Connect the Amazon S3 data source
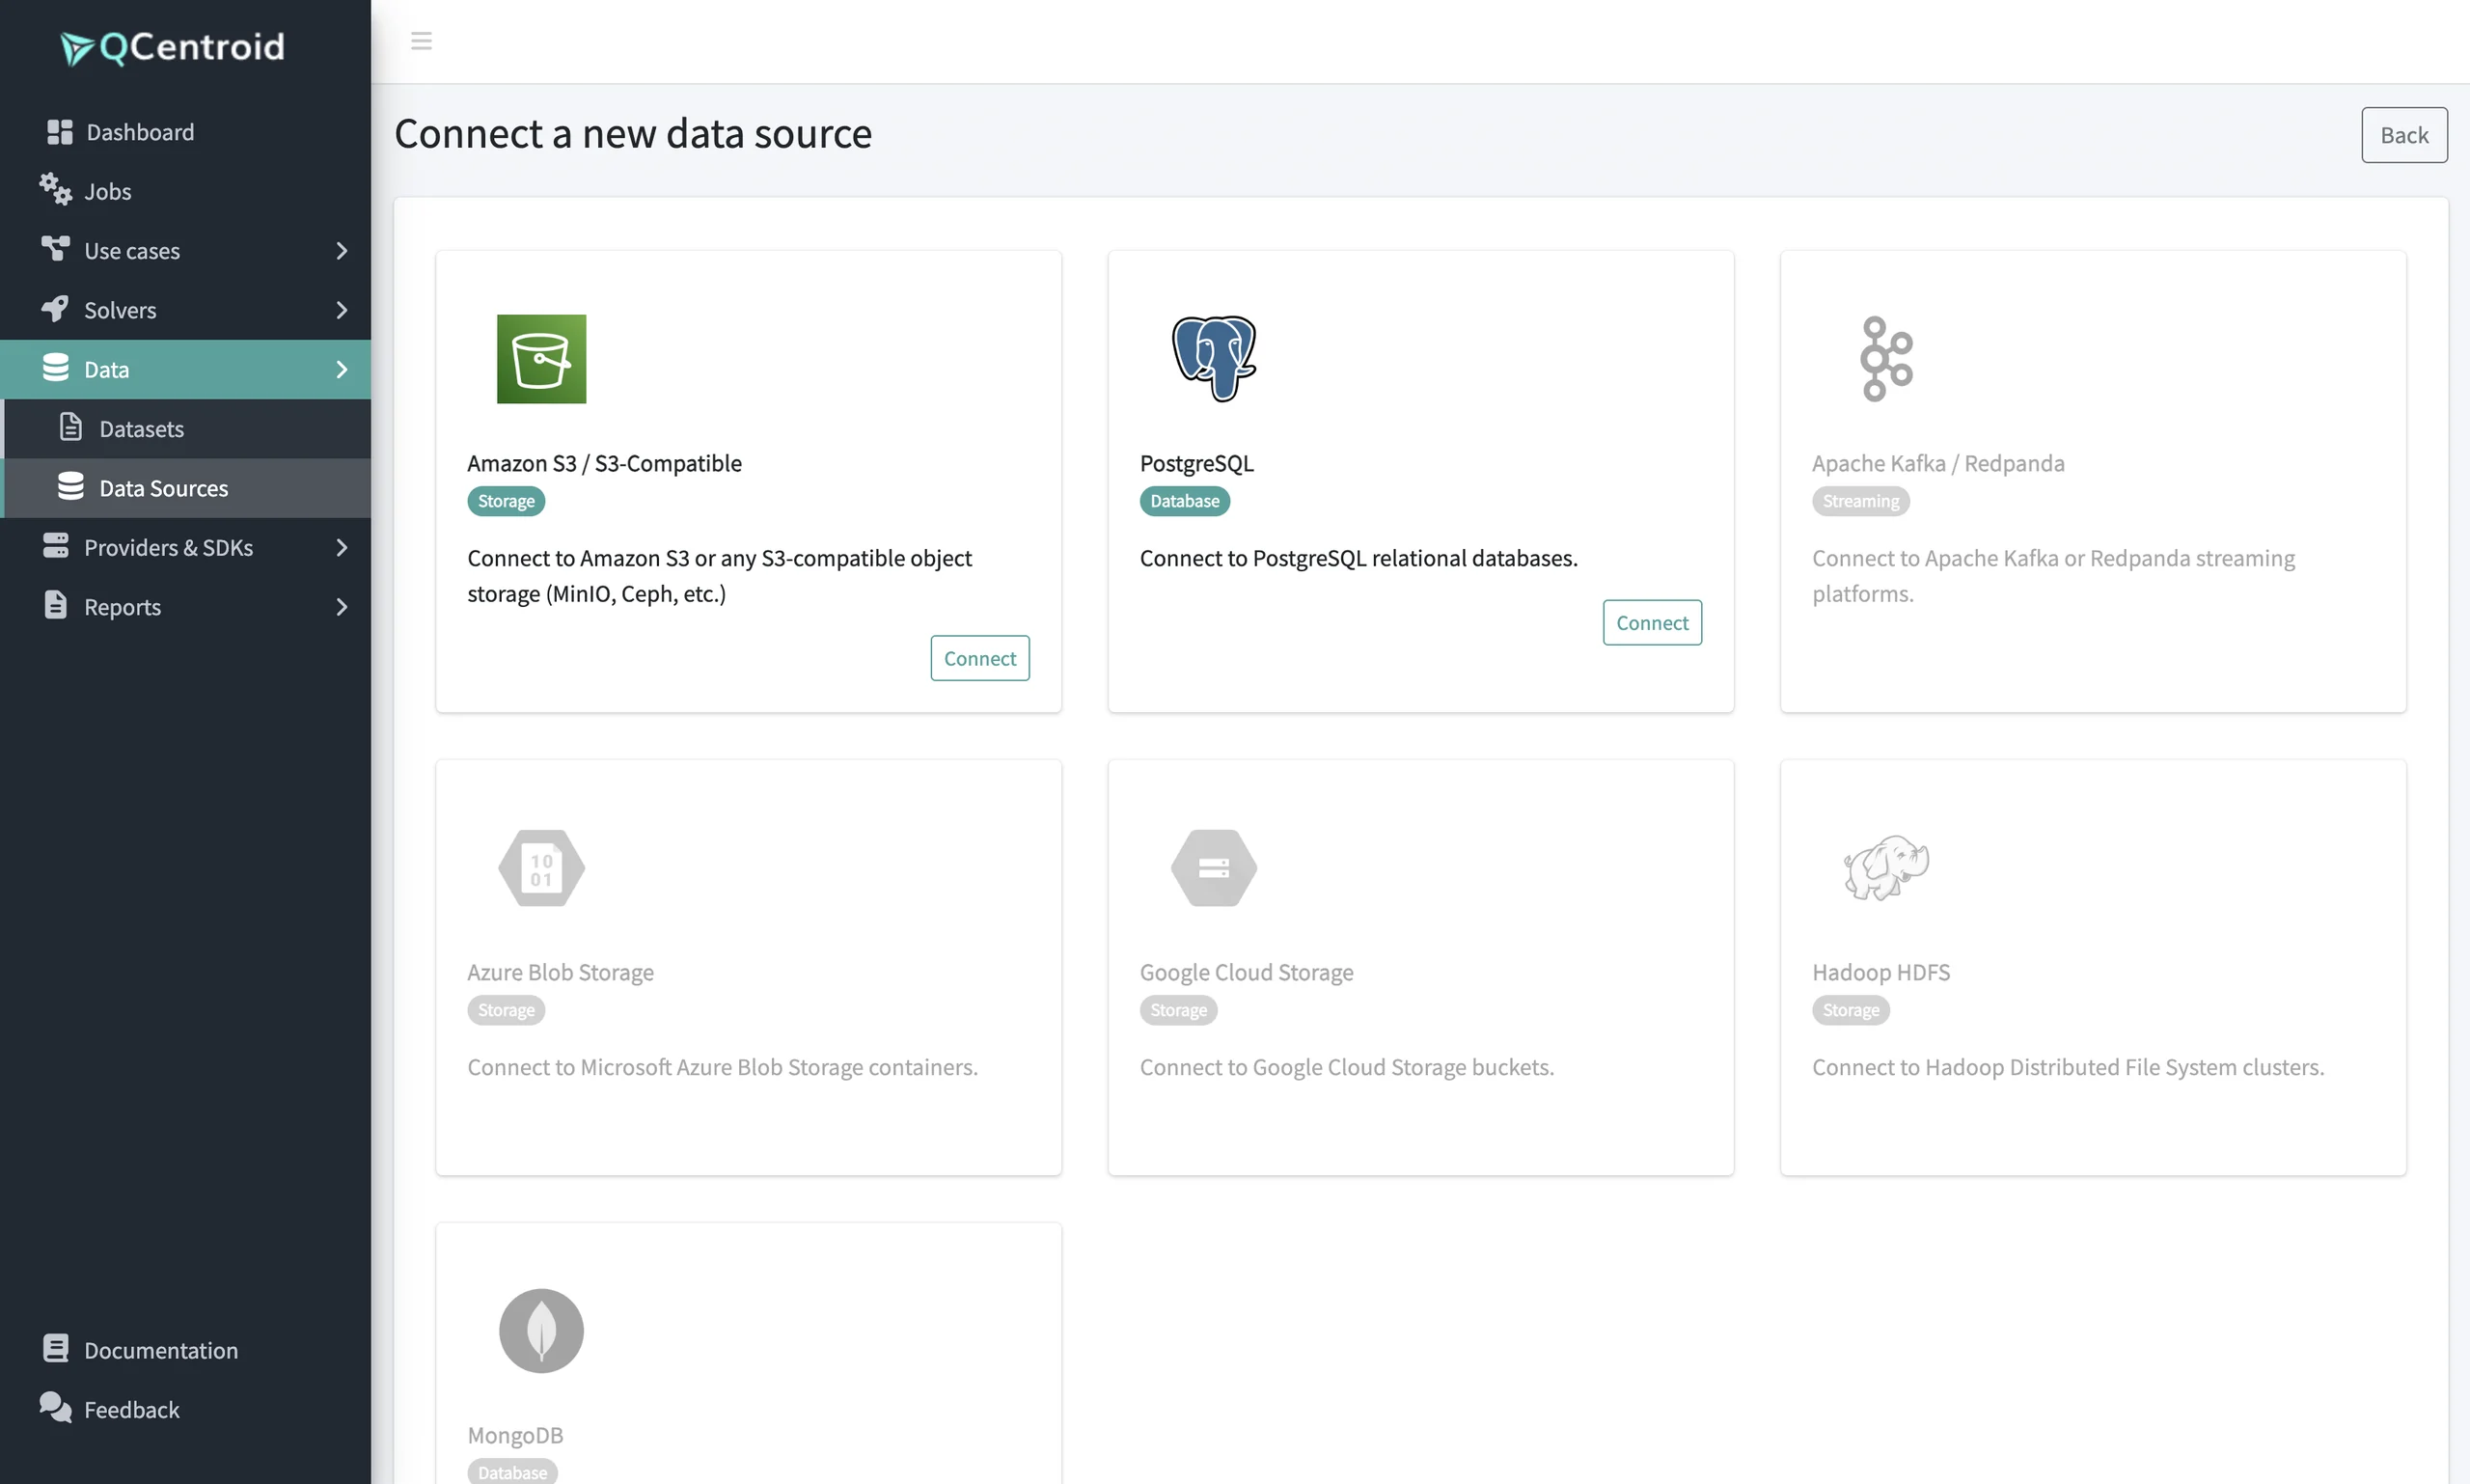Viewport: 2470px width, 1484px height. [980, 658]
